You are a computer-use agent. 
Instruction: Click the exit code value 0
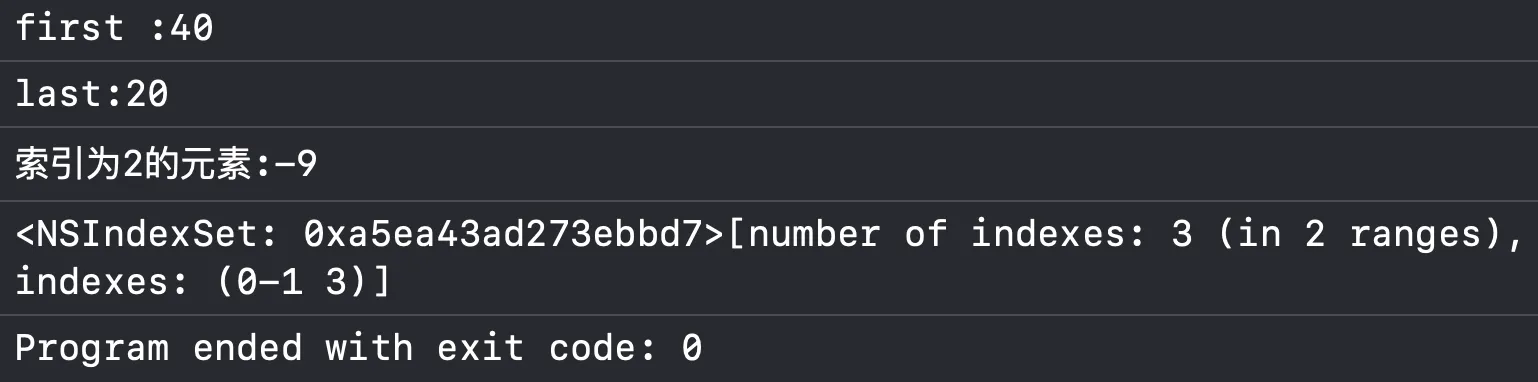tap(691, 348)
